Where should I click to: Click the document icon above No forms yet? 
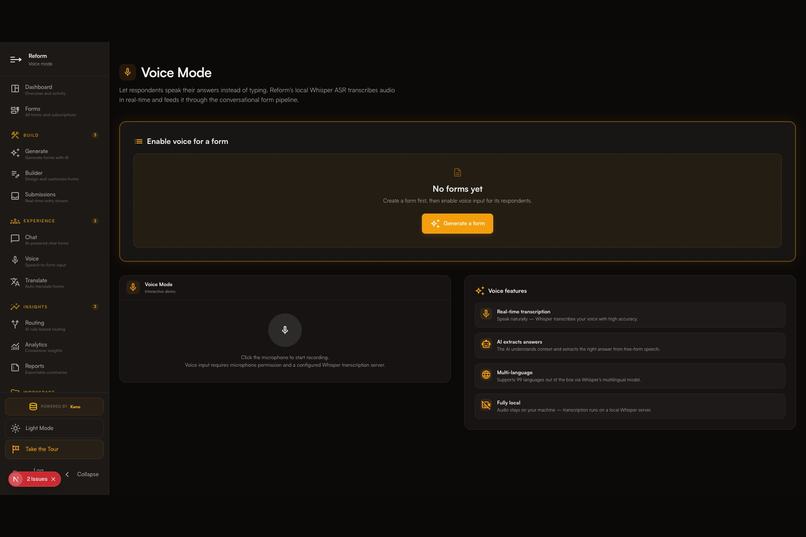click(457, 173)
